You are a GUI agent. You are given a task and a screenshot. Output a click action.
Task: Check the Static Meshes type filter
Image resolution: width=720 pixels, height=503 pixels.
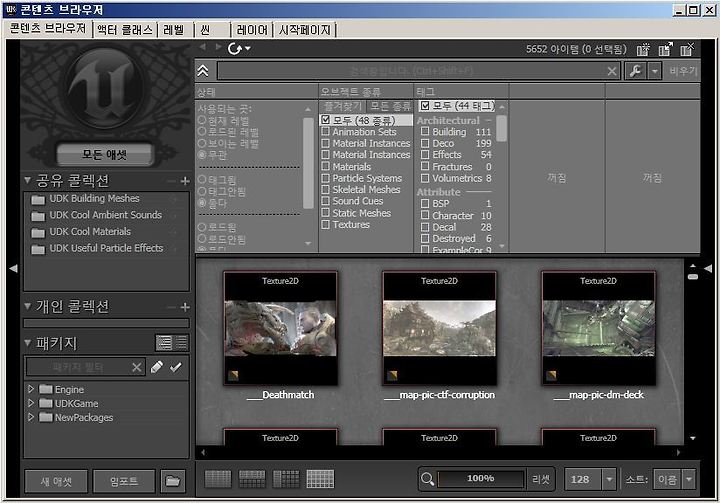tap(326, 213)
